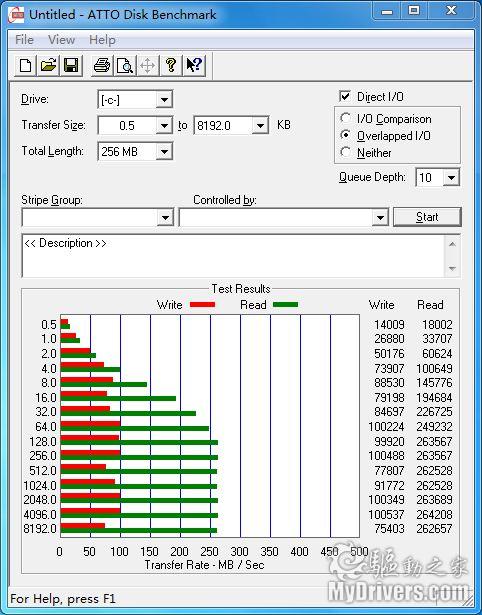Expand the Controlled by dropdown

[x=380, y=217]
